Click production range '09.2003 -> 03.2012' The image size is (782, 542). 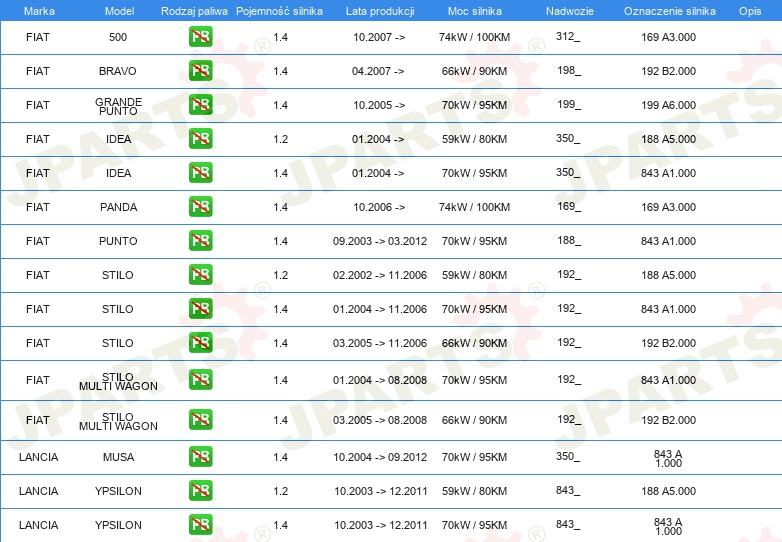point(380,241)
